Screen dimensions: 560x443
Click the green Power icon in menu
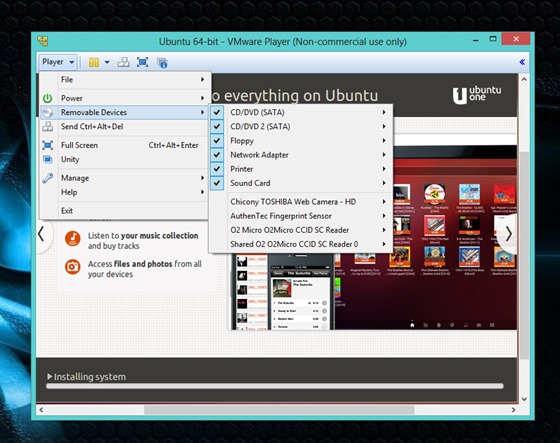click(48, 98)
